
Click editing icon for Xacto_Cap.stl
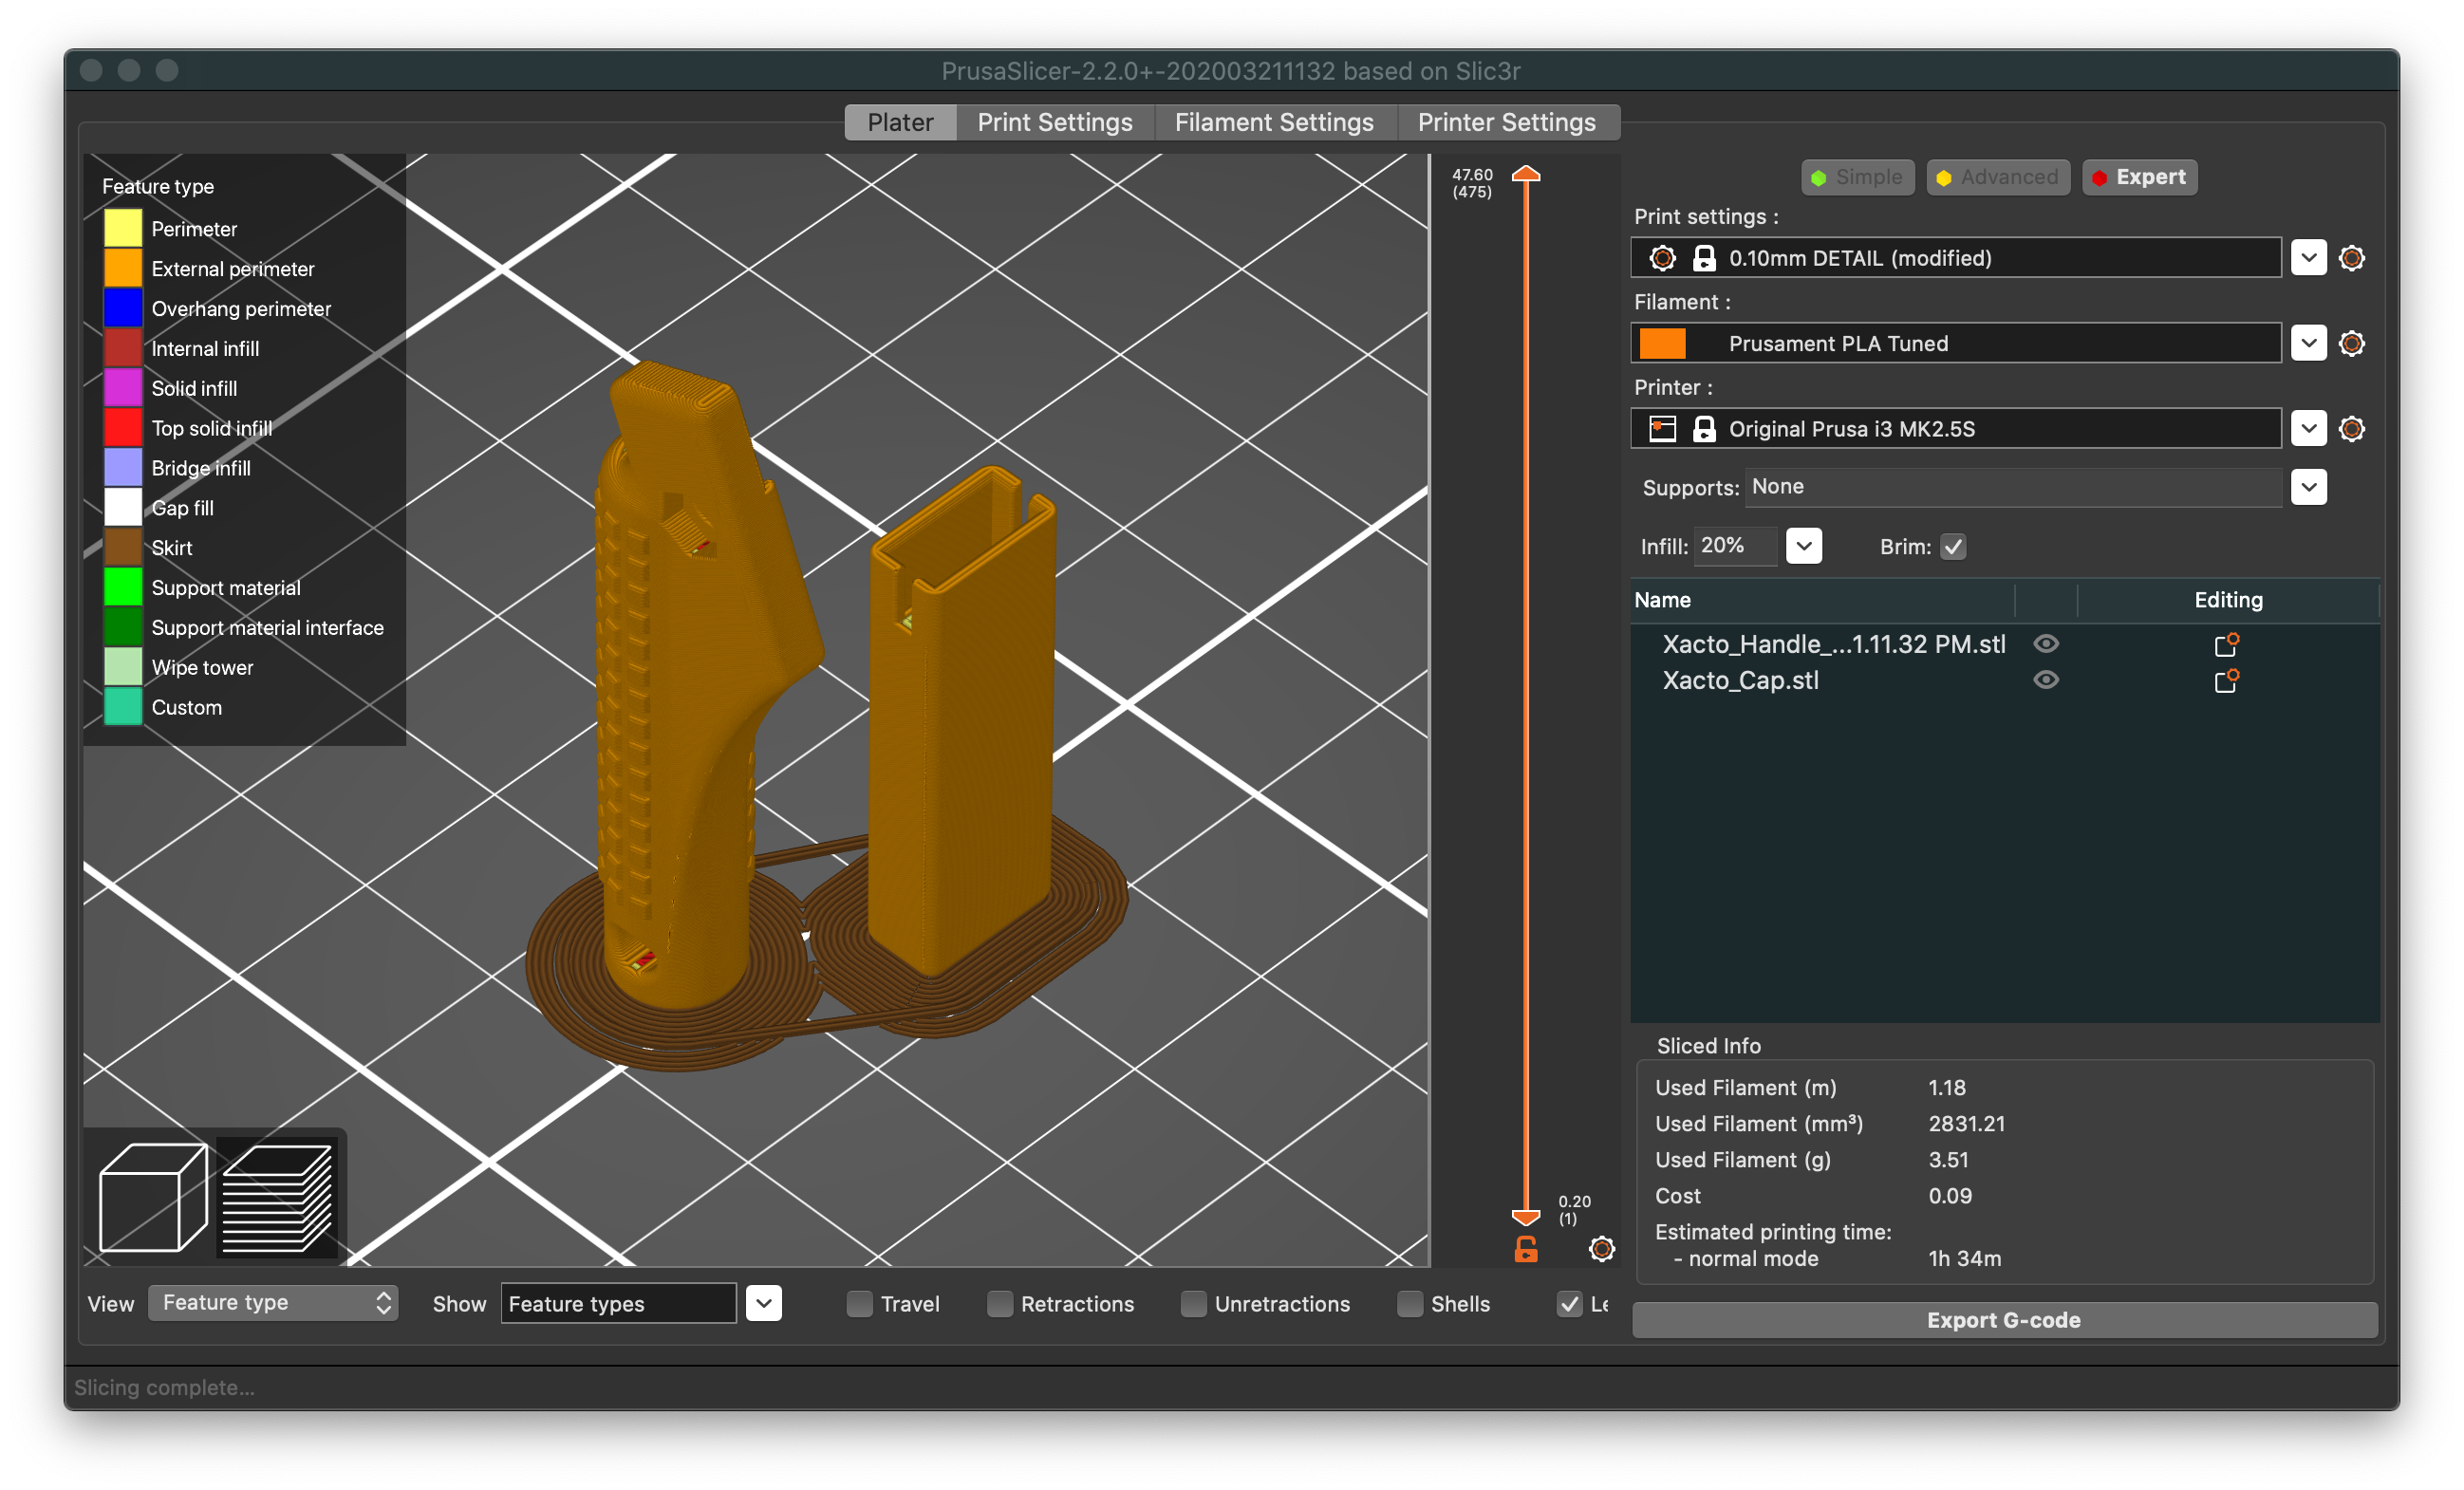tap(2226, 681)
